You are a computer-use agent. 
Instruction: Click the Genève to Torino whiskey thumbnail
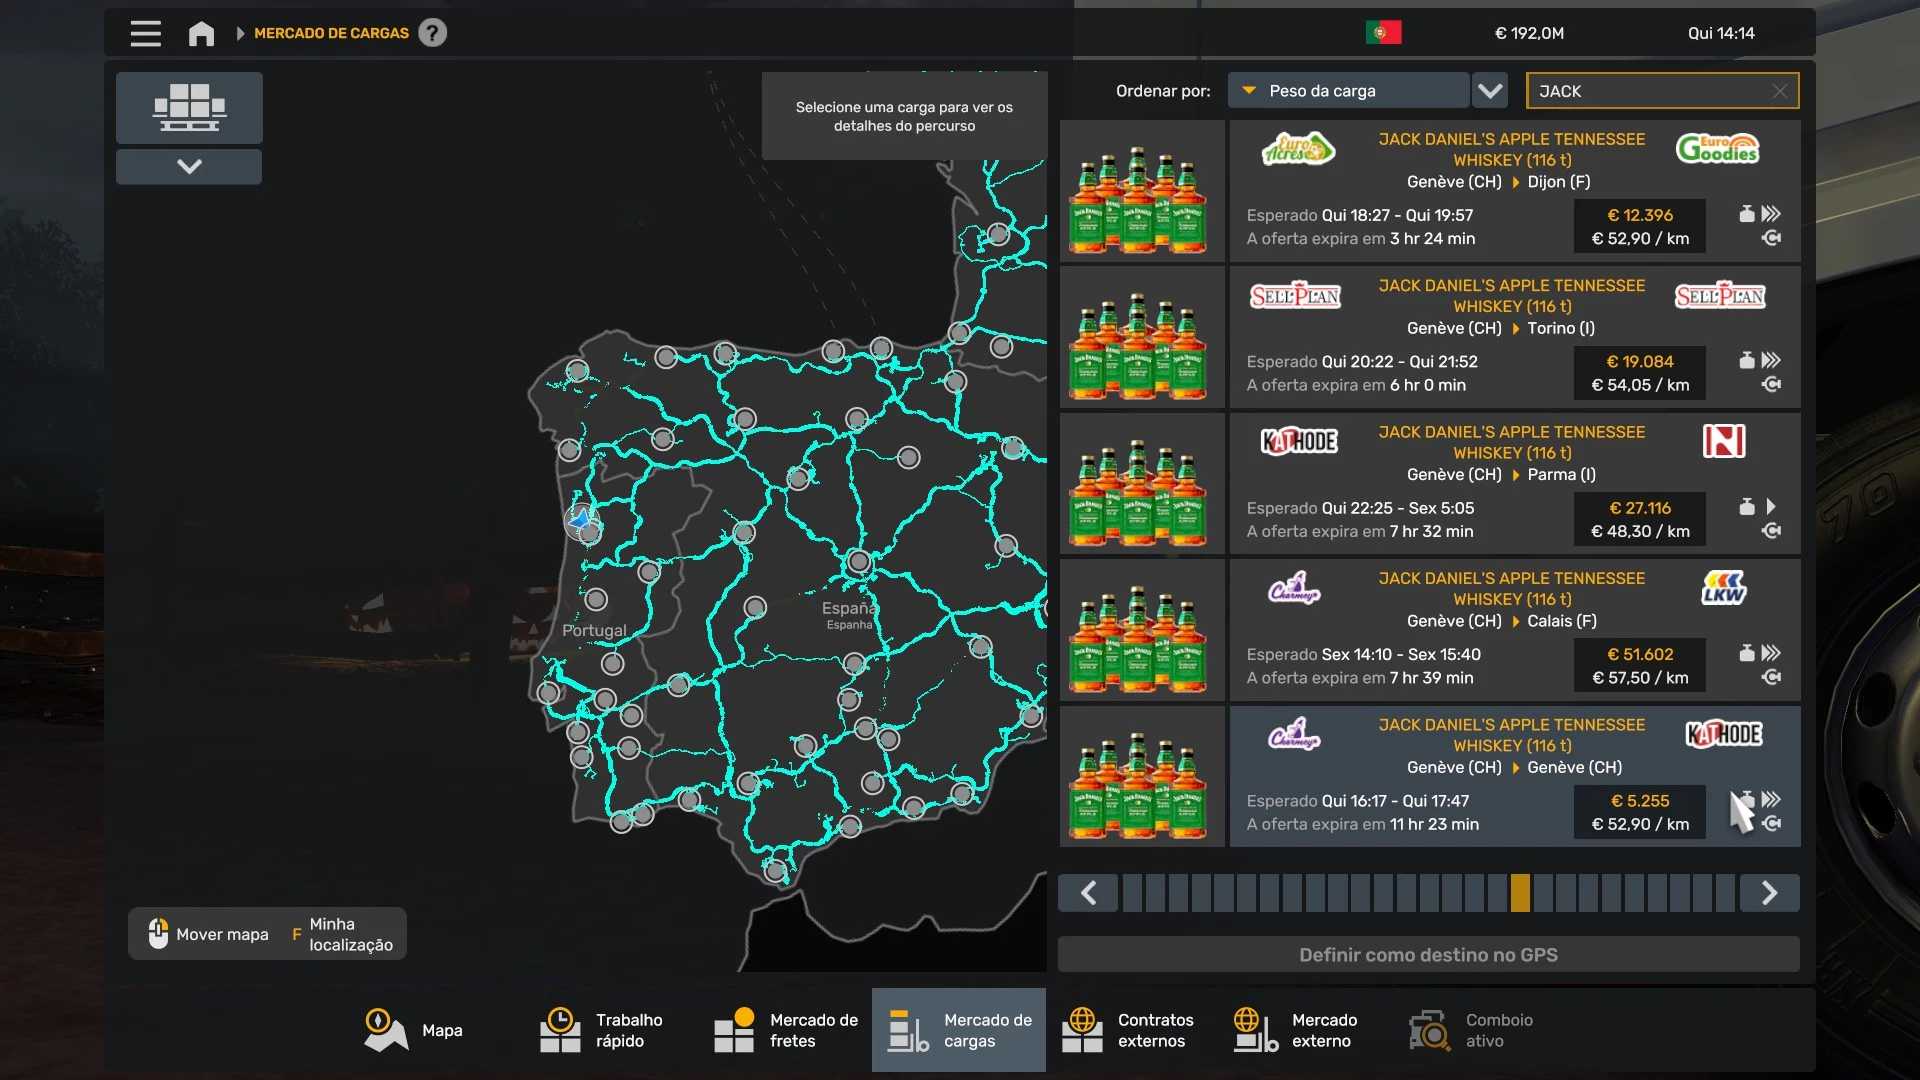(x=1141, y=337)
